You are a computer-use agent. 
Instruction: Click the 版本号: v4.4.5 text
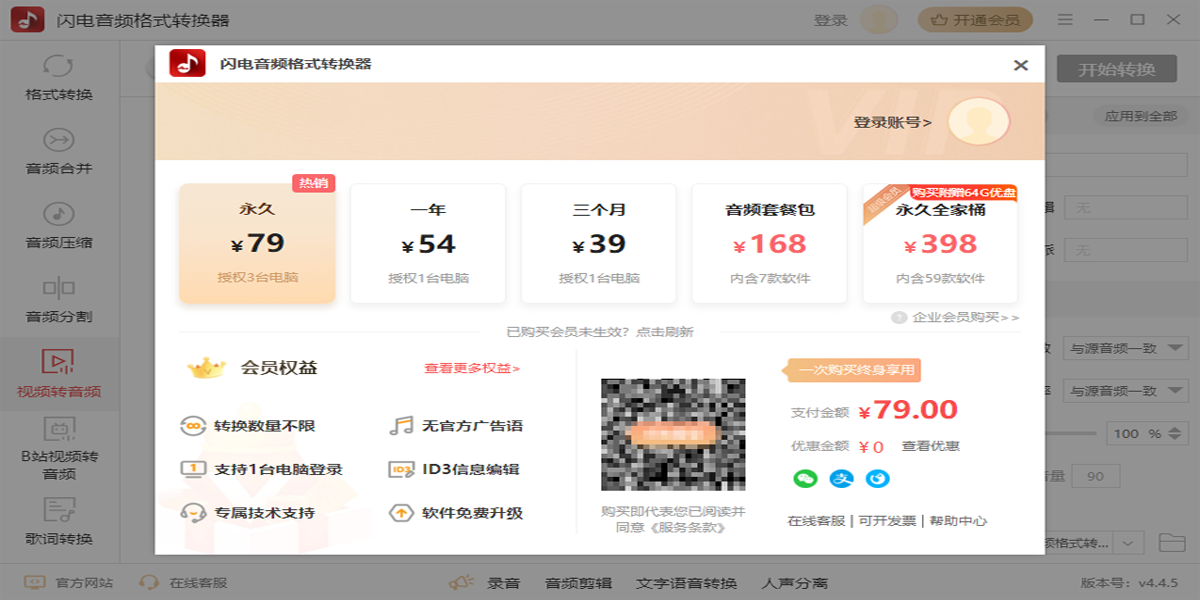[1129, 583]
